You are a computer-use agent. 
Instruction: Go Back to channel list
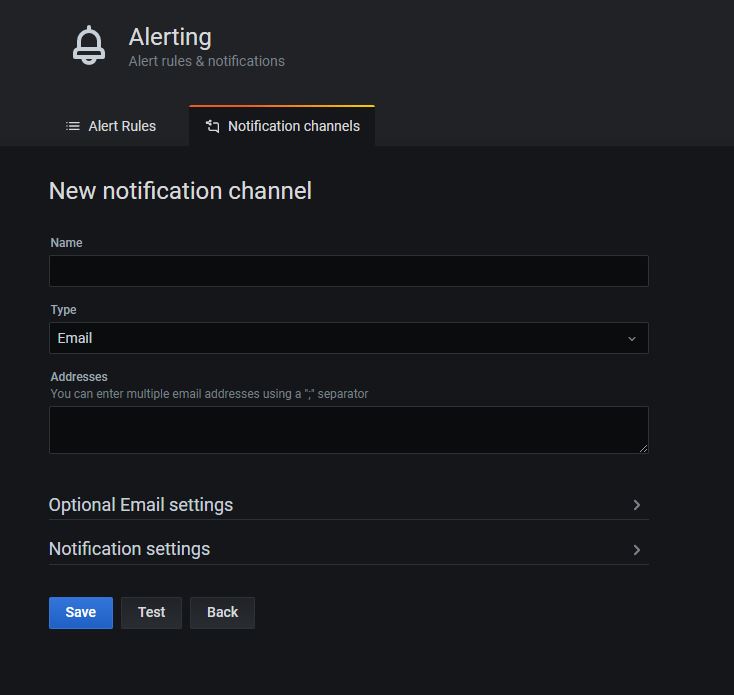[222, 613]
